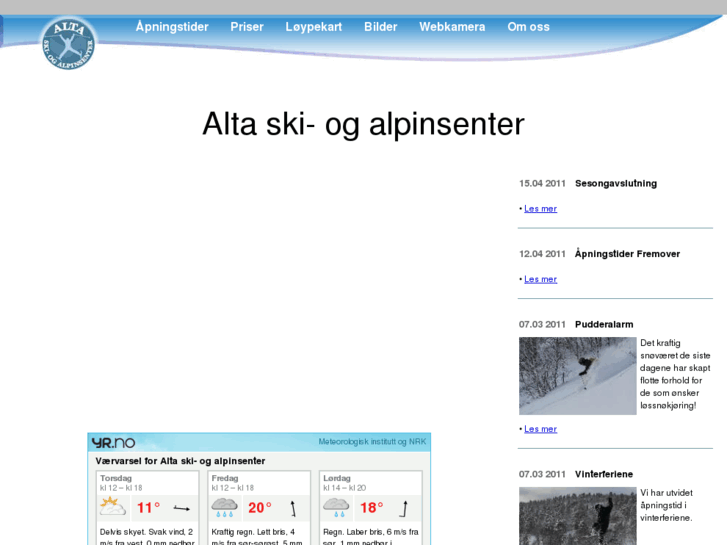Click the Lørdag day label in forecast

337,478
